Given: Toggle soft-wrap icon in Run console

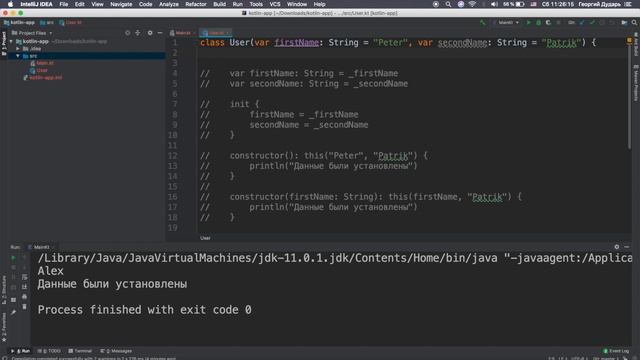Looking at the screenshot, I should point(24,277).
